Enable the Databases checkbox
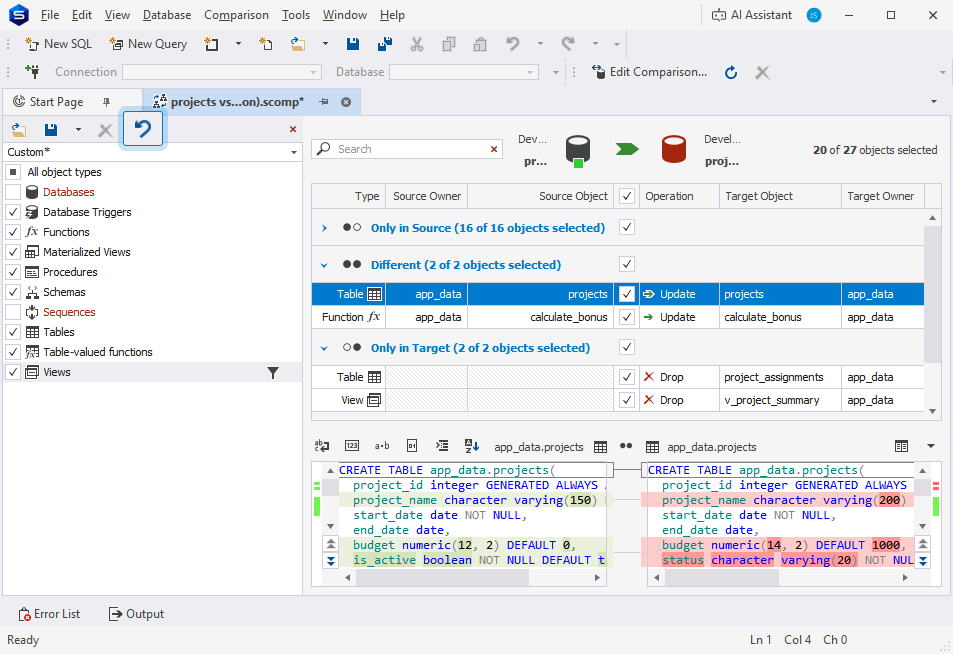 pos(13,192)
